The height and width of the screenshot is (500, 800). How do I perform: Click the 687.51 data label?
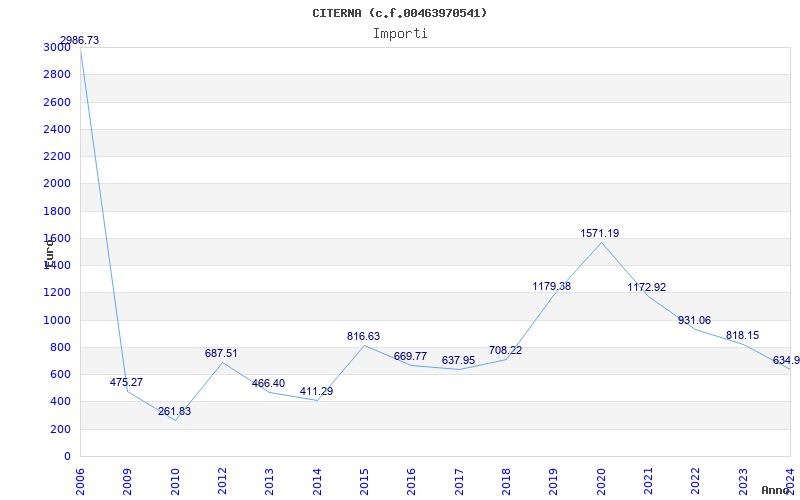[221, 353]
